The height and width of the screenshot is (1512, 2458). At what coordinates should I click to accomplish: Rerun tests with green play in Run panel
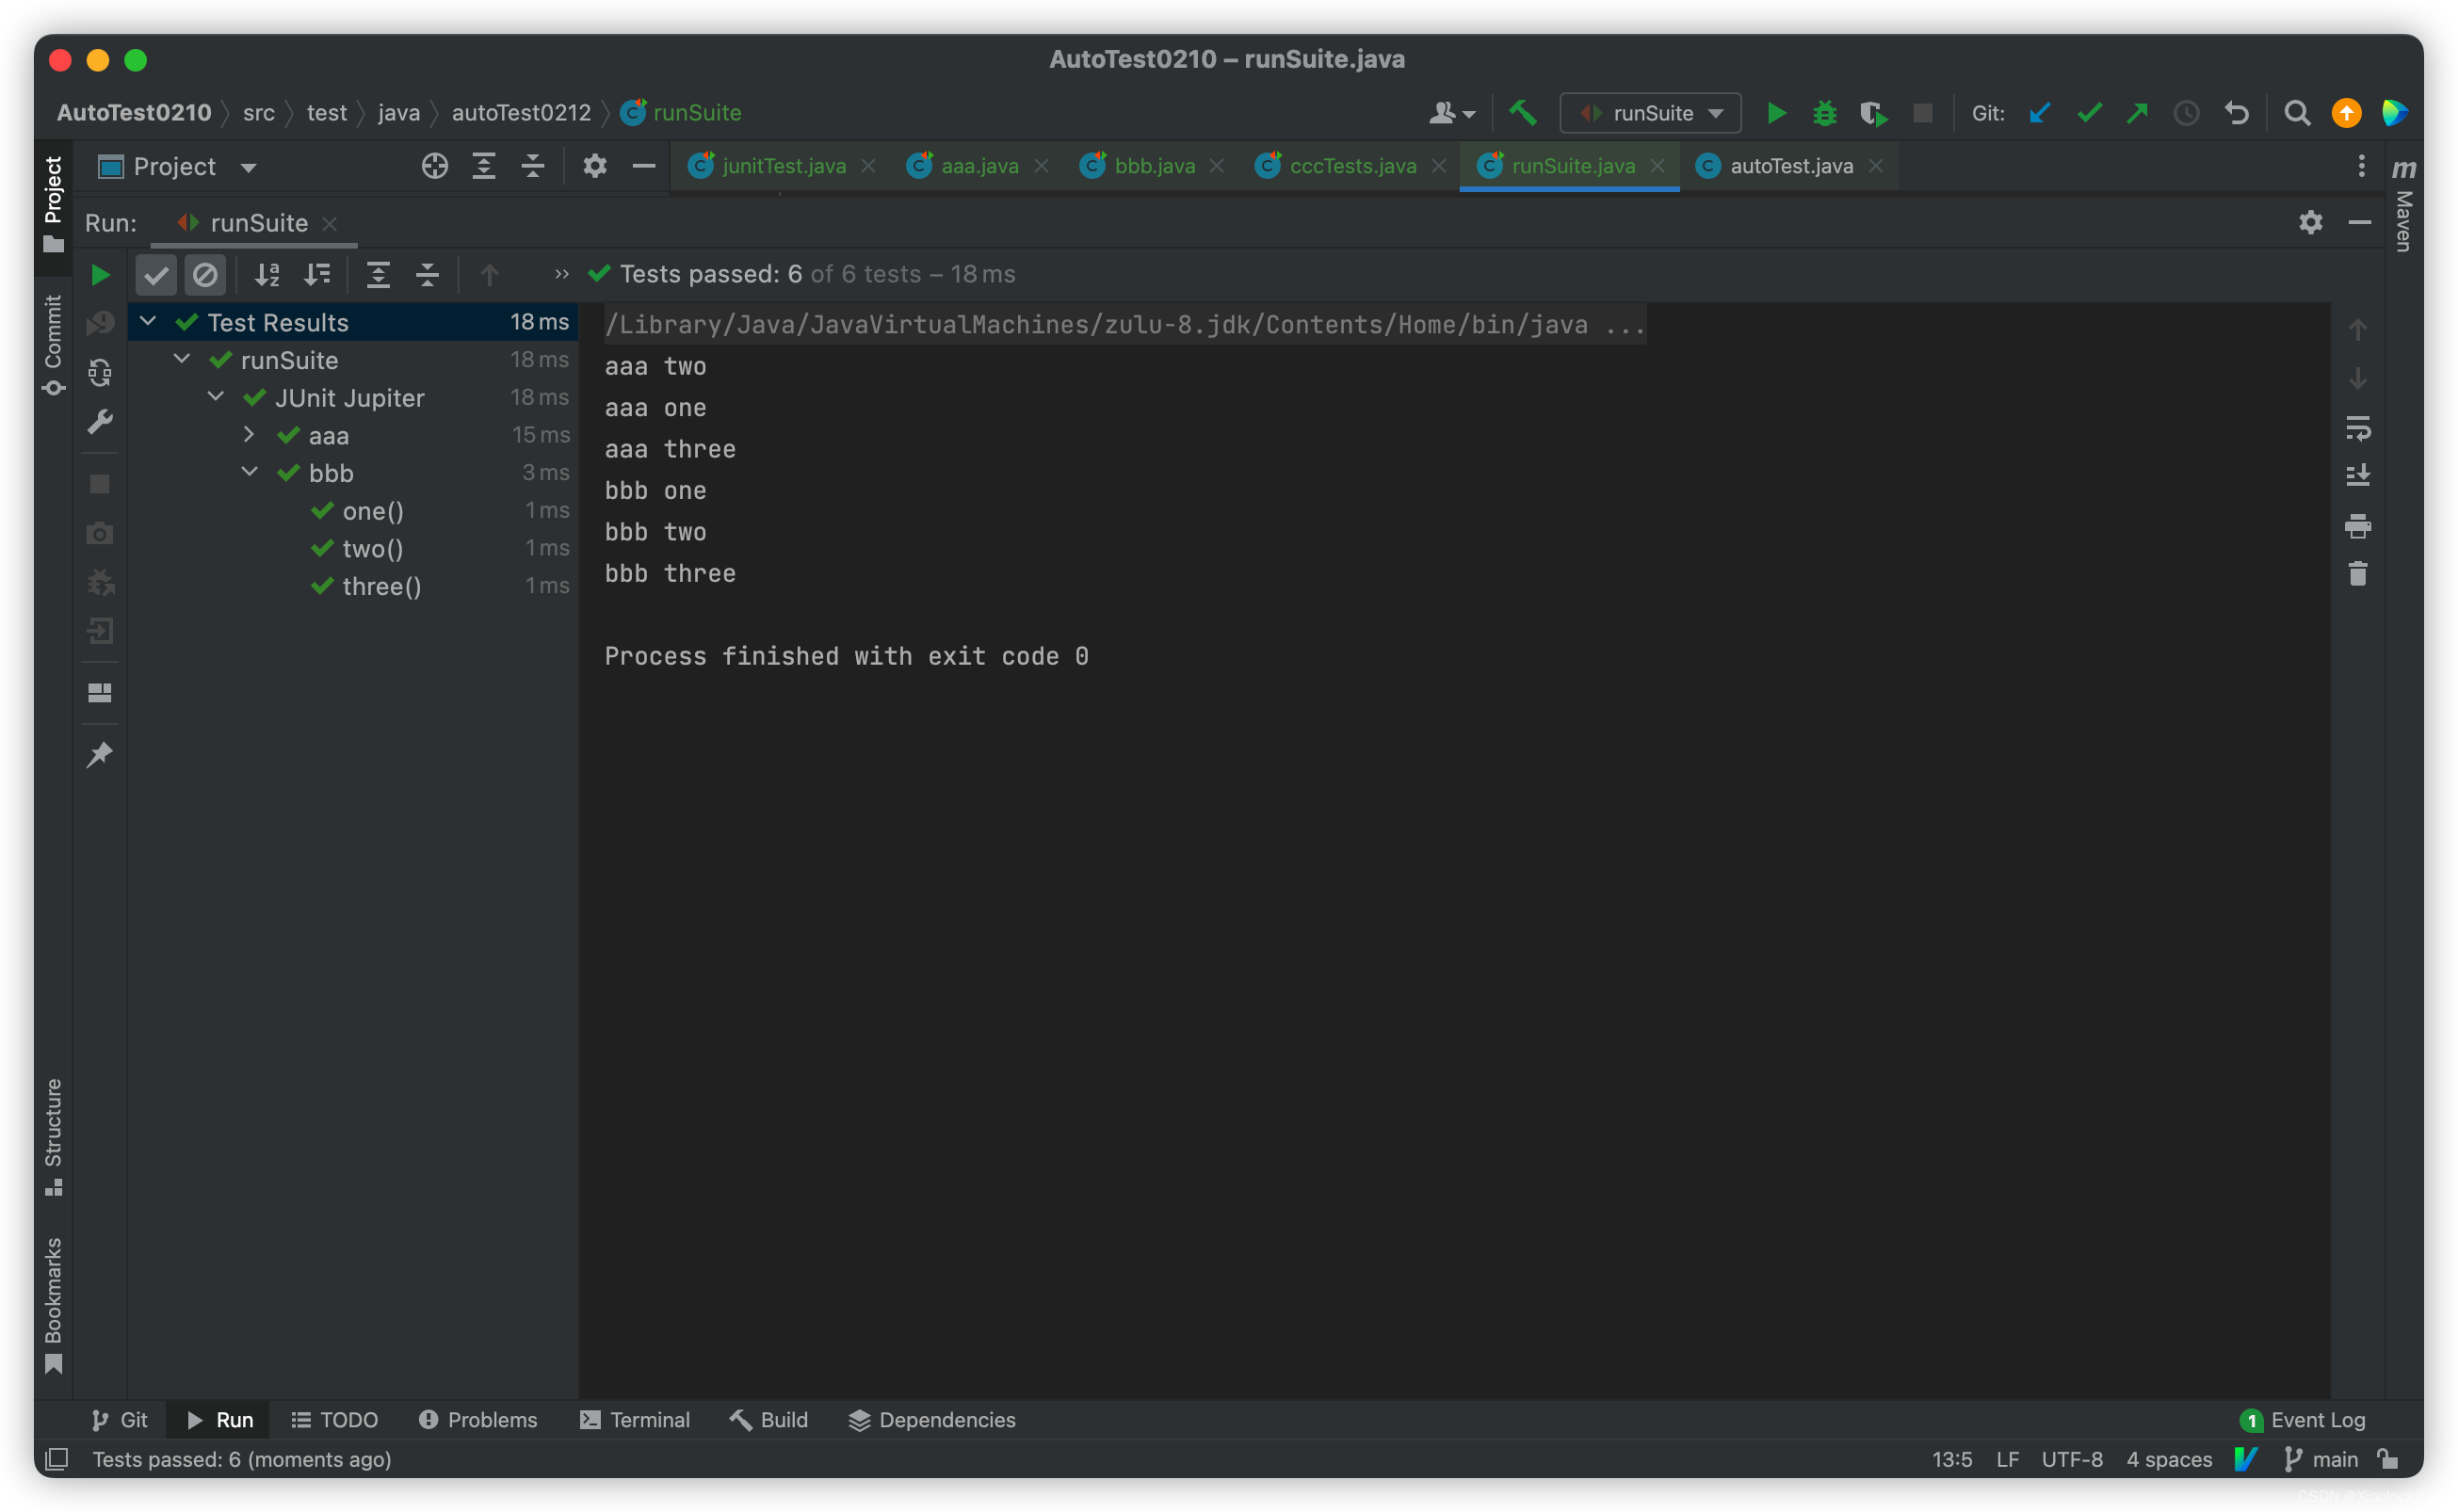click(100, 274)
